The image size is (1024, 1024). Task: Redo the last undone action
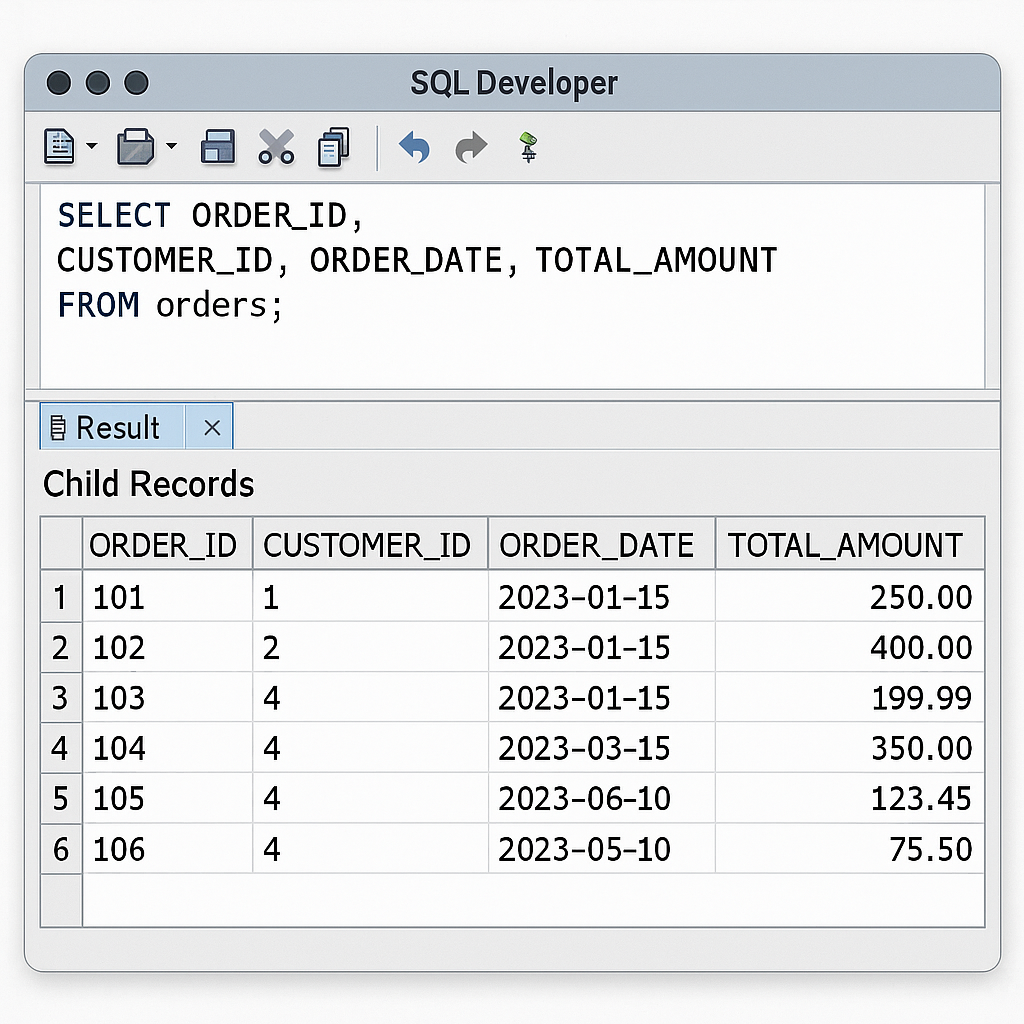470,147
